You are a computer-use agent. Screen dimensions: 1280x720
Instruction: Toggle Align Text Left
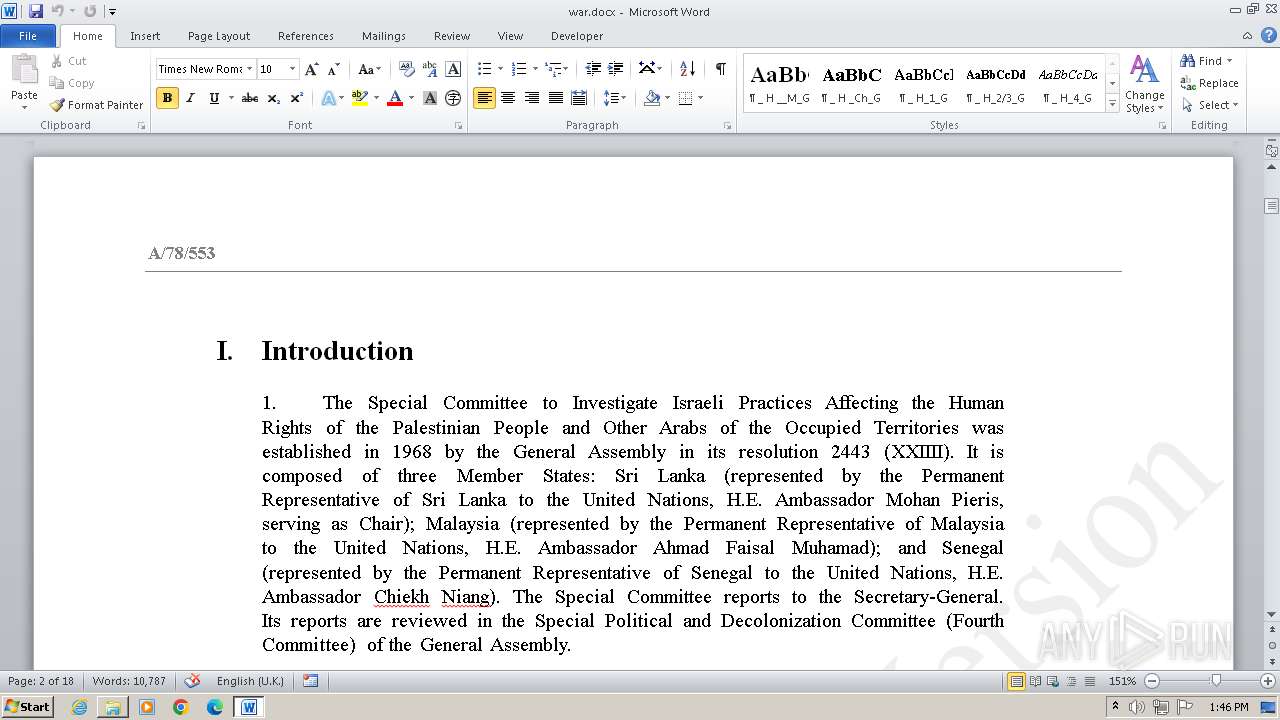point(485,98)
